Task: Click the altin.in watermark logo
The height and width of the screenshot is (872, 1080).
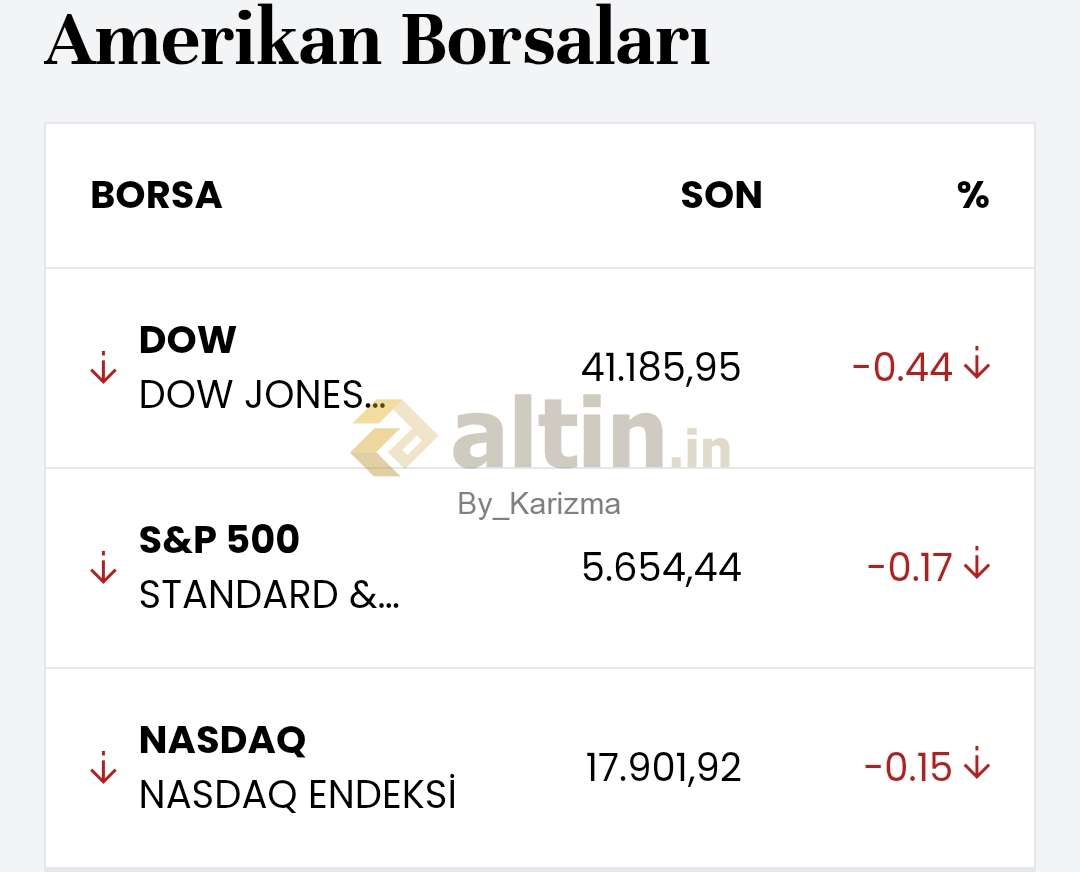Action: (540, 435)
